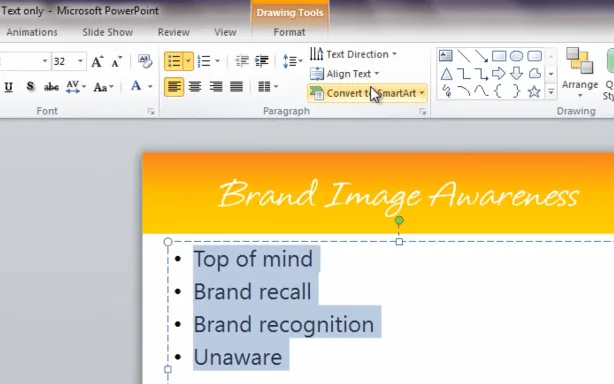Image resolution: width=614 pixels, height=384 pixels.
Task: Open Font dialog launcher
Action: 151,112
